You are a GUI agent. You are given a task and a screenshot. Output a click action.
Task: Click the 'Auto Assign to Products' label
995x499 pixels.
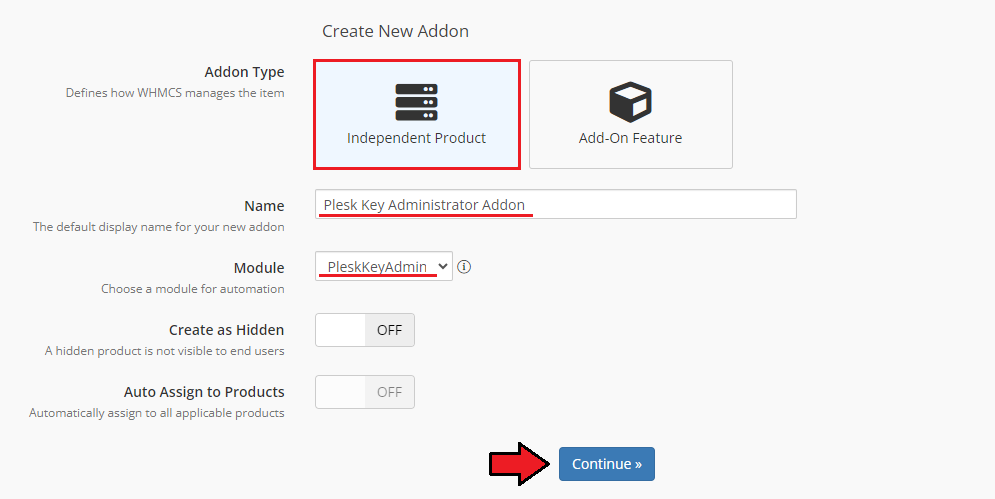click(x=204, y=392)
